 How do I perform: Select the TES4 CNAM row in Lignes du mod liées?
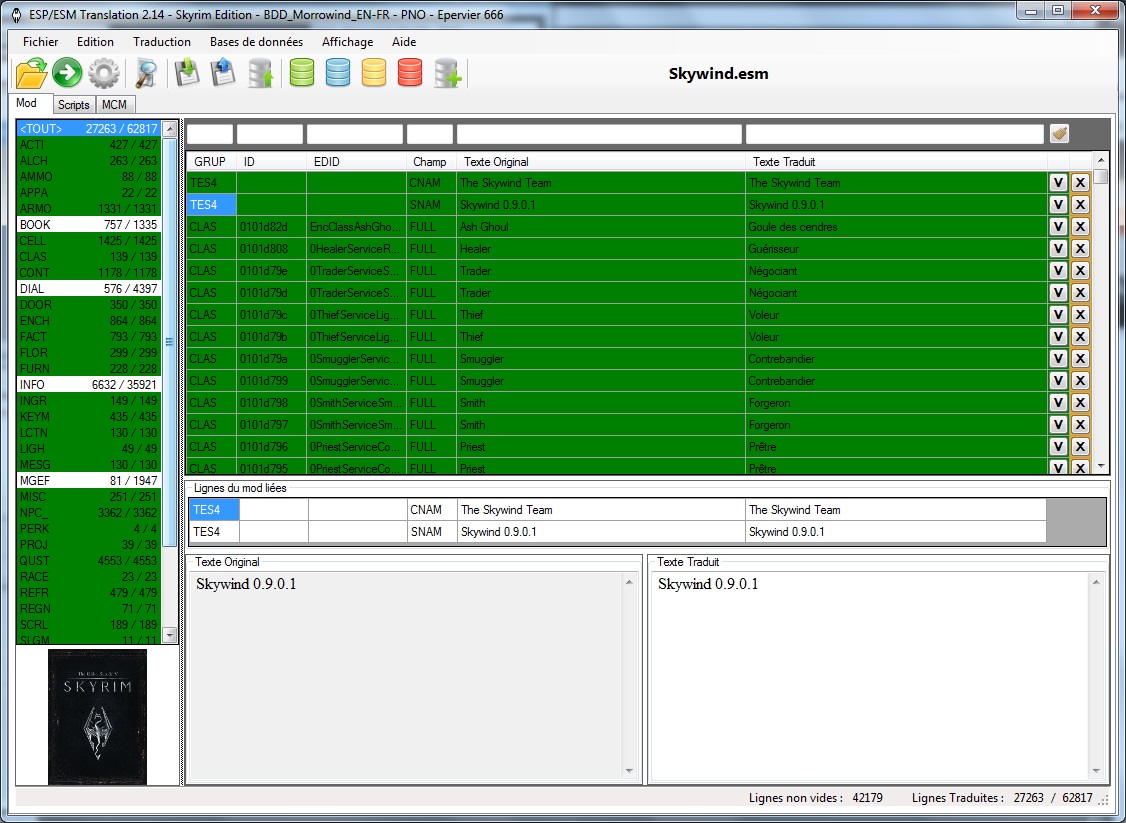(x=618, y=510)
